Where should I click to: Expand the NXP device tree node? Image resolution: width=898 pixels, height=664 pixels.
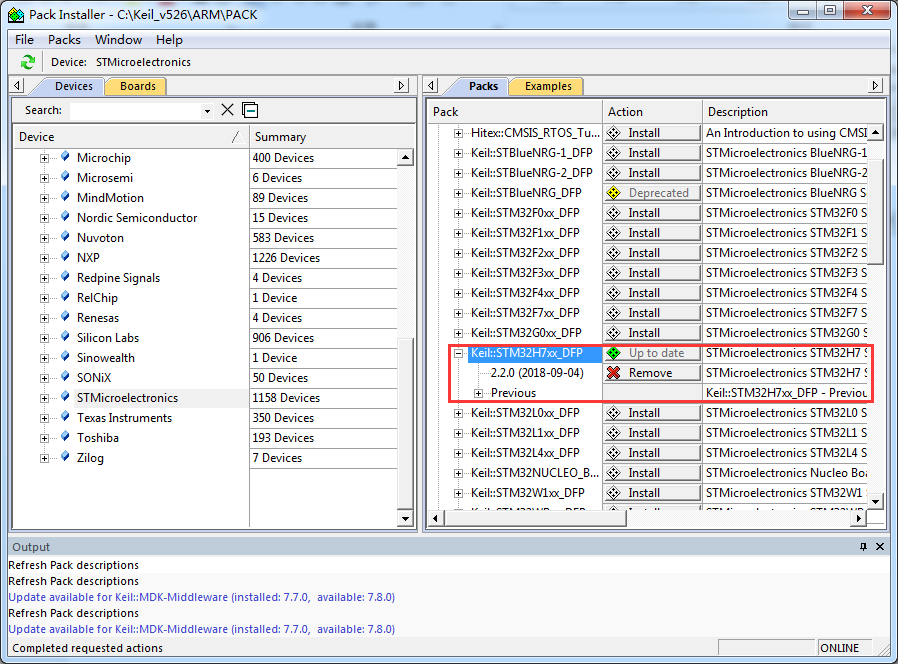44,258
